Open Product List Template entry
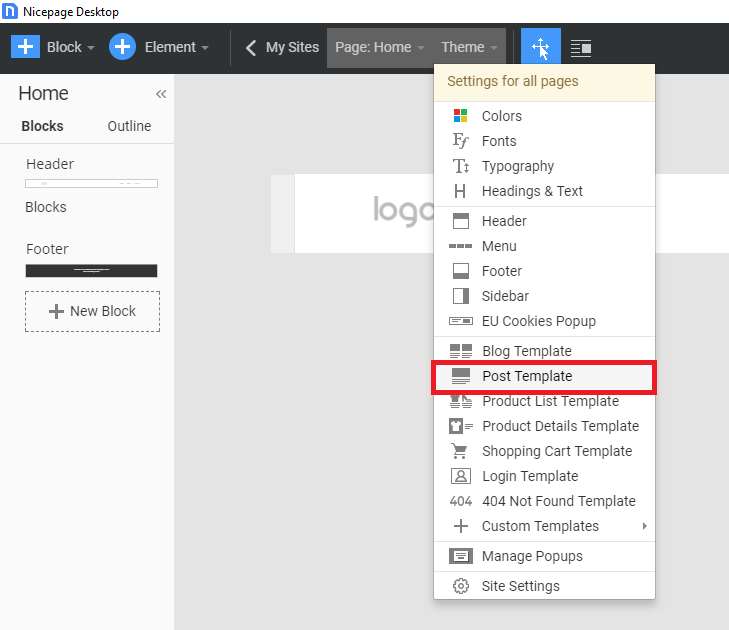729x630 pixels. (544, 401)
